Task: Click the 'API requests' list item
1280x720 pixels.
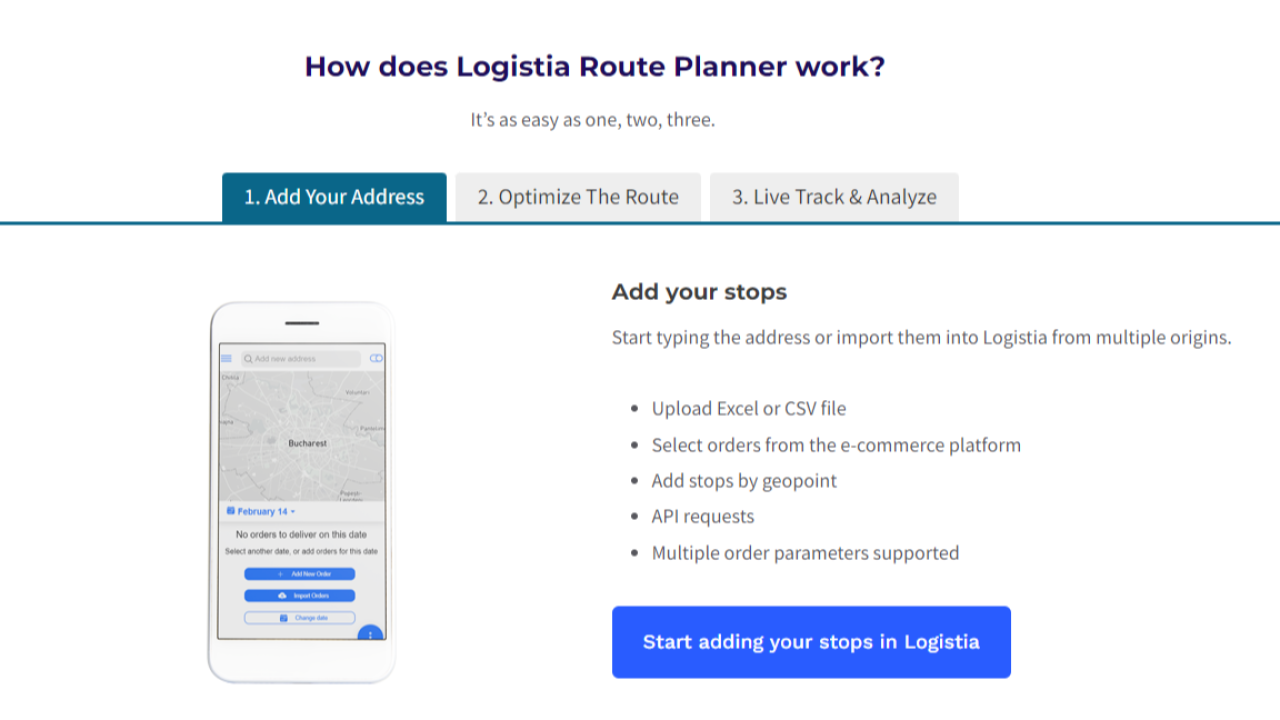Action: coord(703,516)
